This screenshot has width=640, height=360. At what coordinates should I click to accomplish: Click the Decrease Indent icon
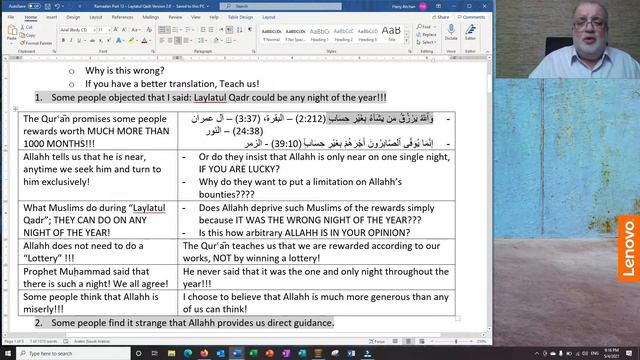point(203,30)
